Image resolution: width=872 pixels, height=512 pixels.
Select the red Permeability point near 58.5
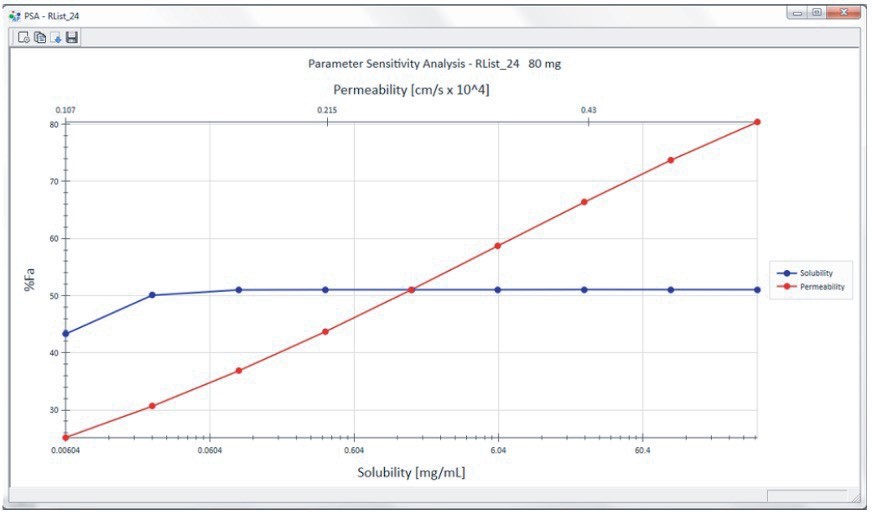click(498, 246)
